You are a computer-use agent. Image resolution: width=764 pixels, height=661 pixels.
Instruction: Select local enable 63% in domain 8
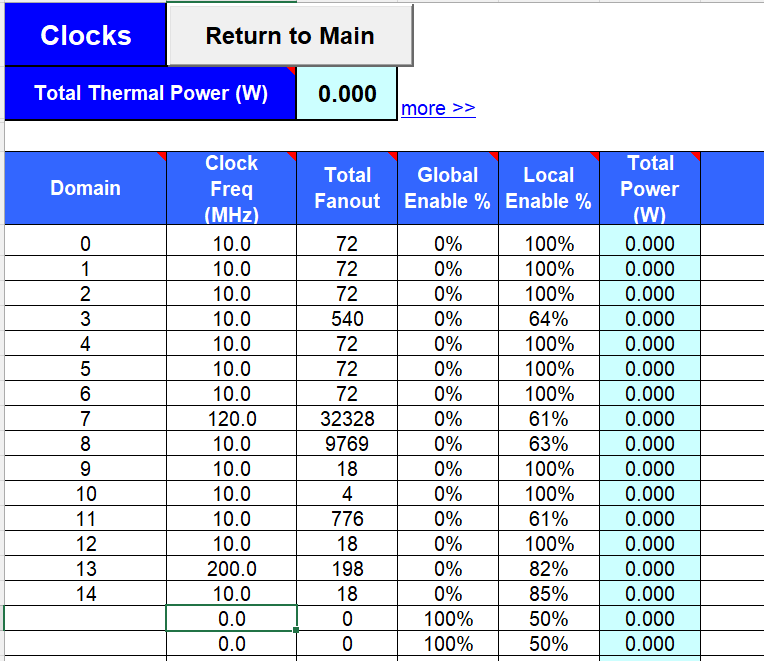pos(549,443)
